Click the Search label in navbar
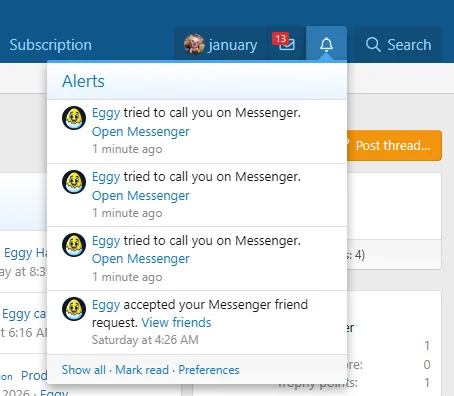This screenshot has width=454, height=396. 409,45
